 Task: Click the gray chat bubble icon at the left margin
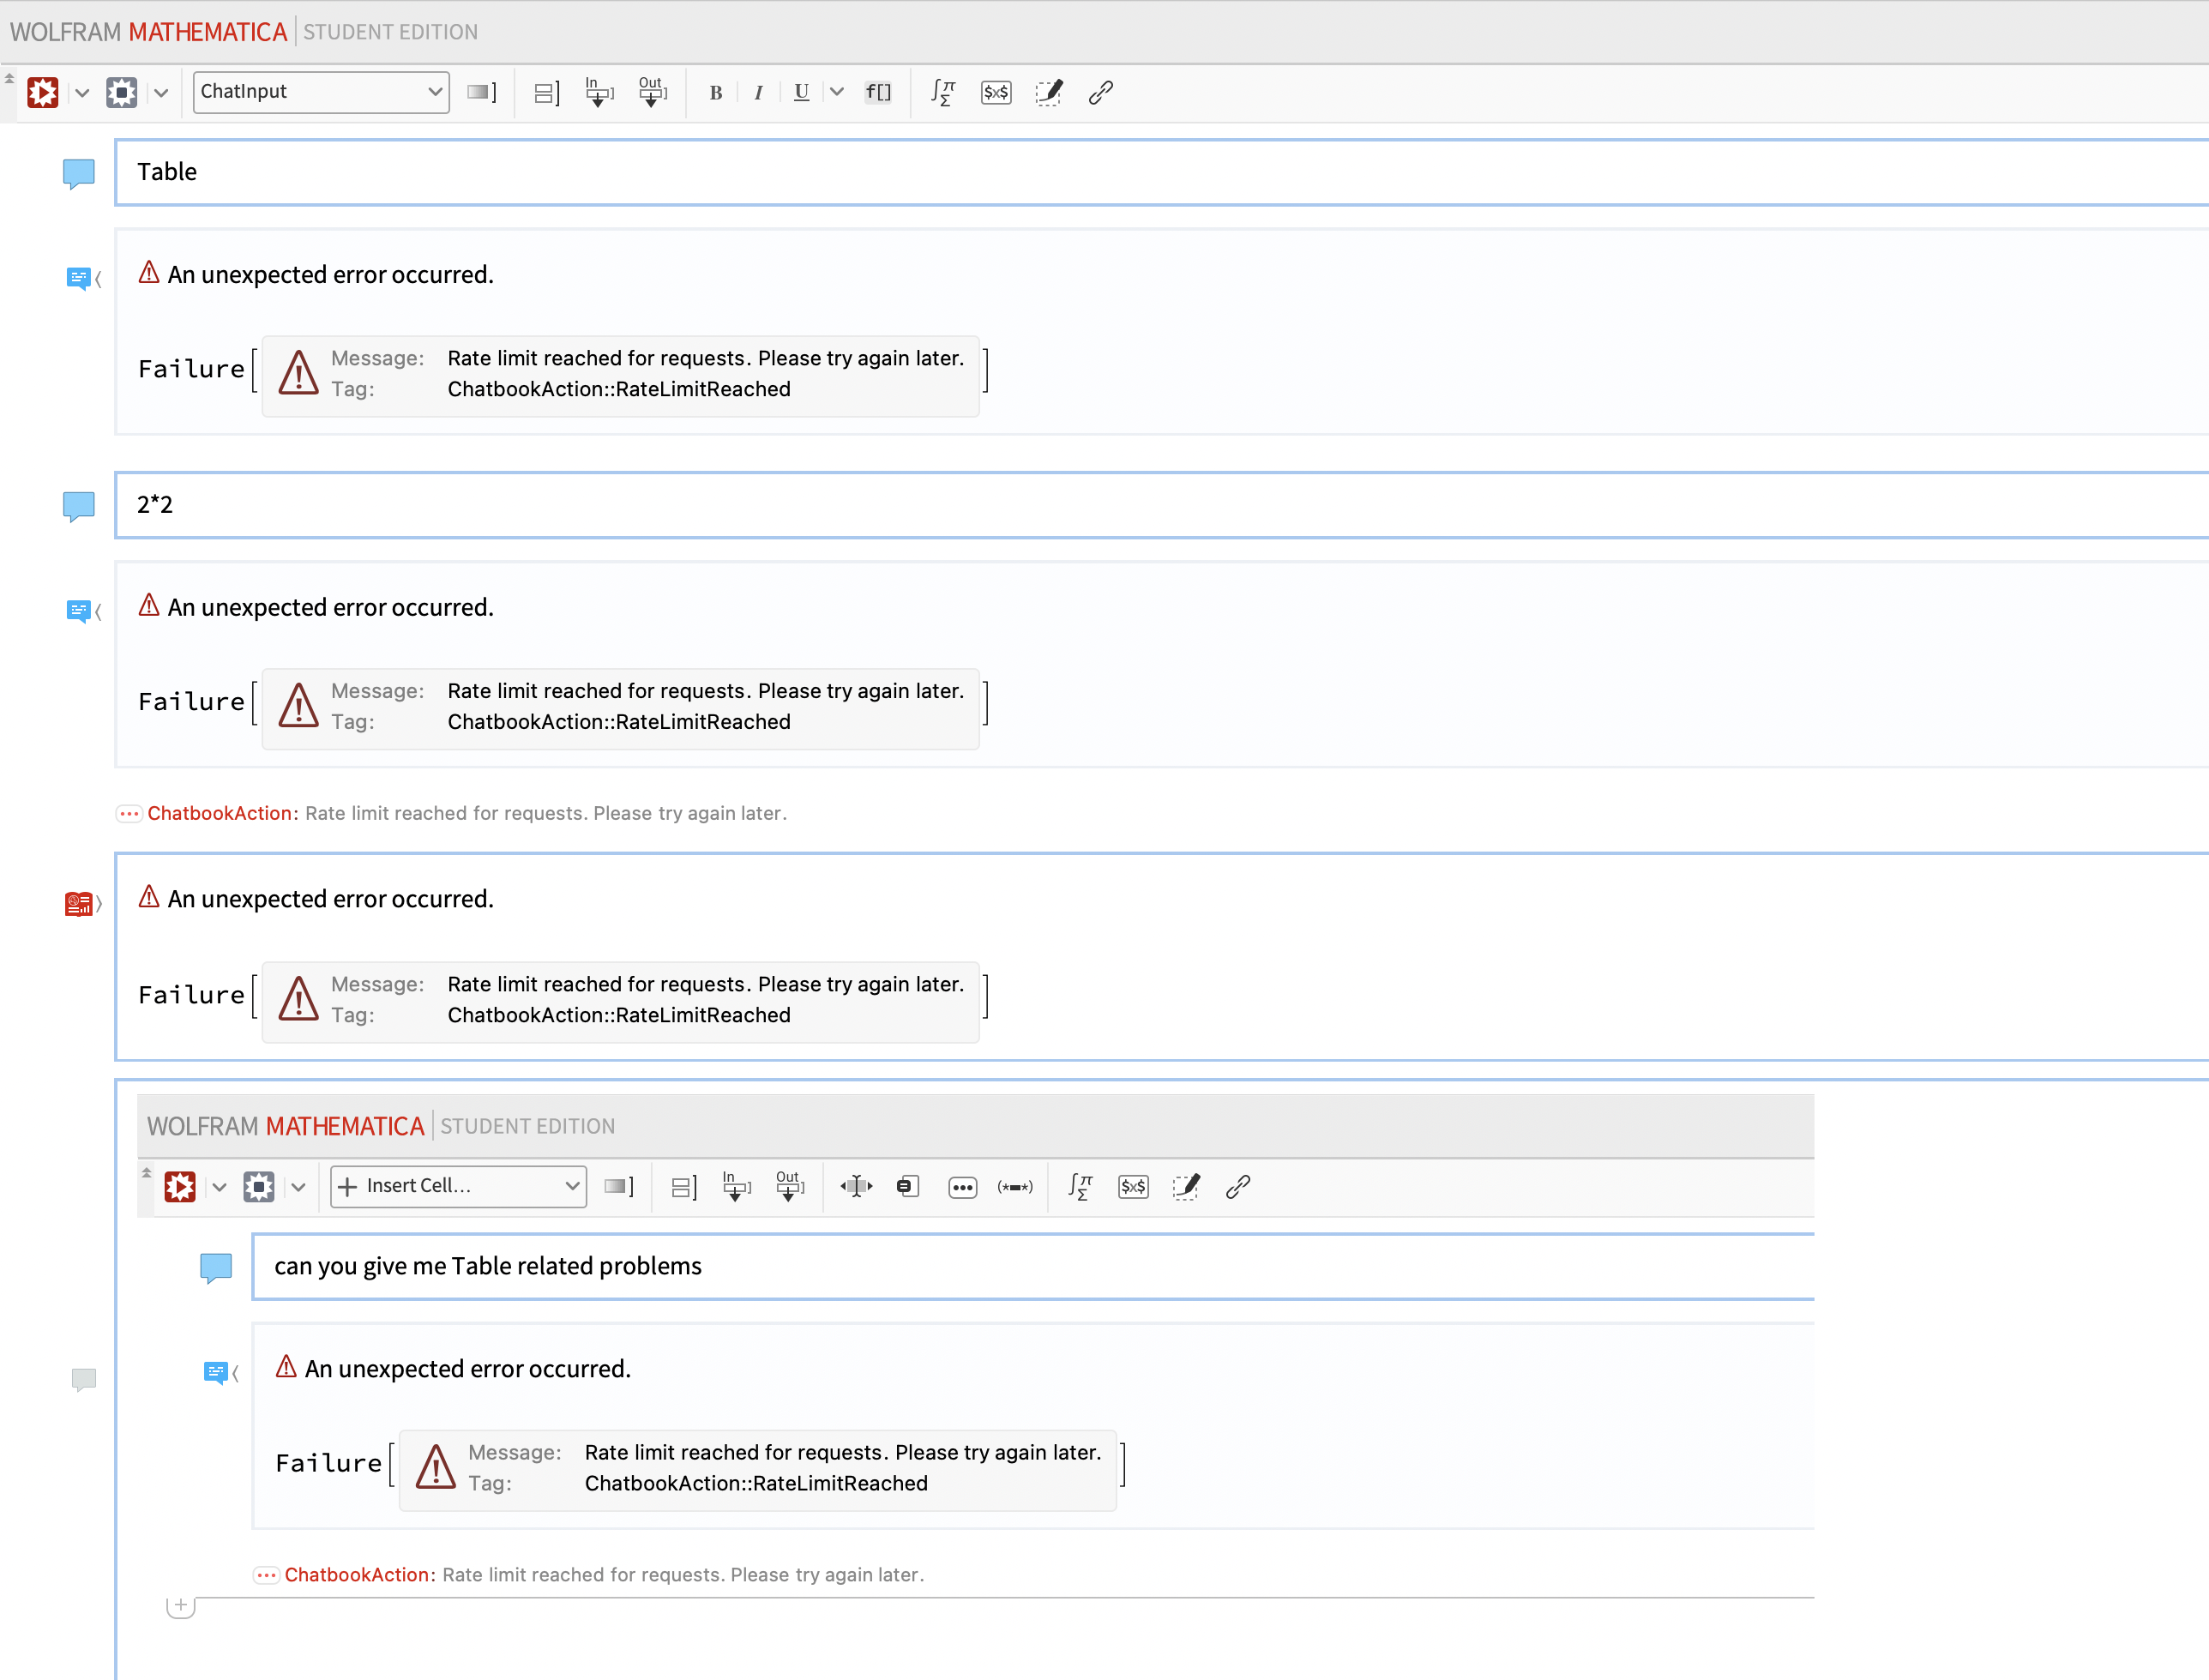[84, 1380]
